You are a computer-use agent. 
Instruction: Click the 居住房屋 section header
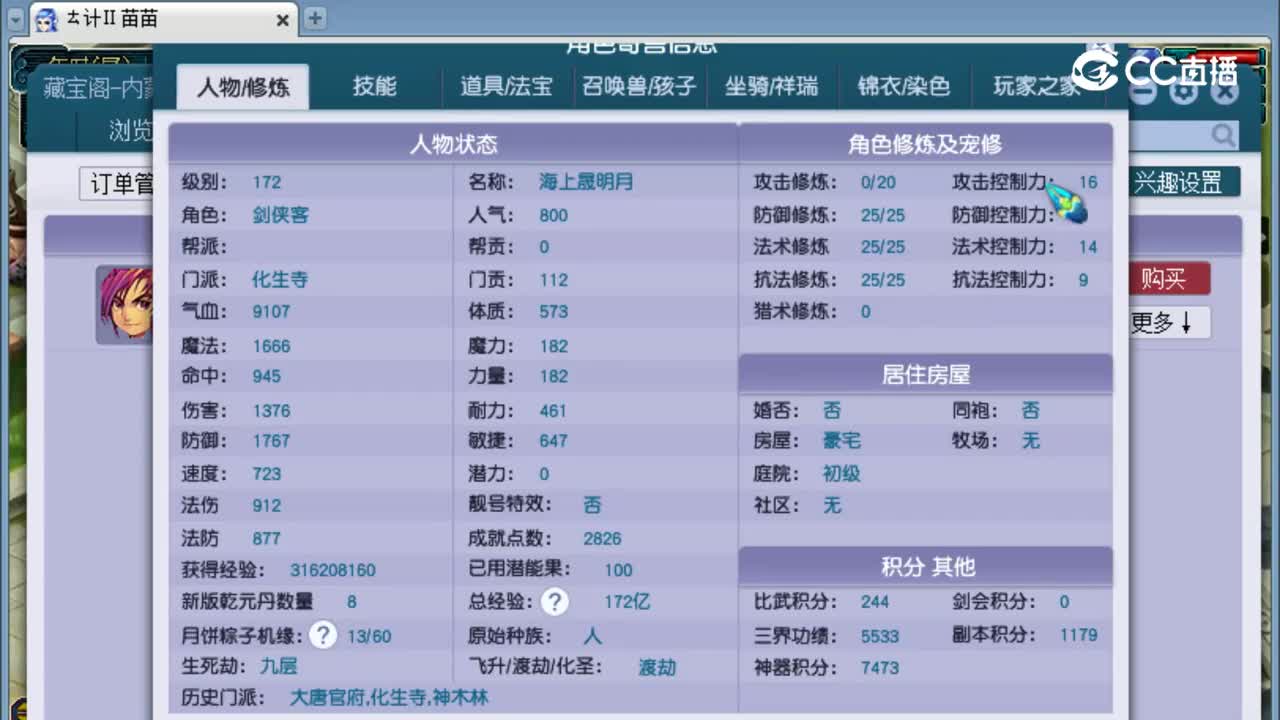point(925,375)
